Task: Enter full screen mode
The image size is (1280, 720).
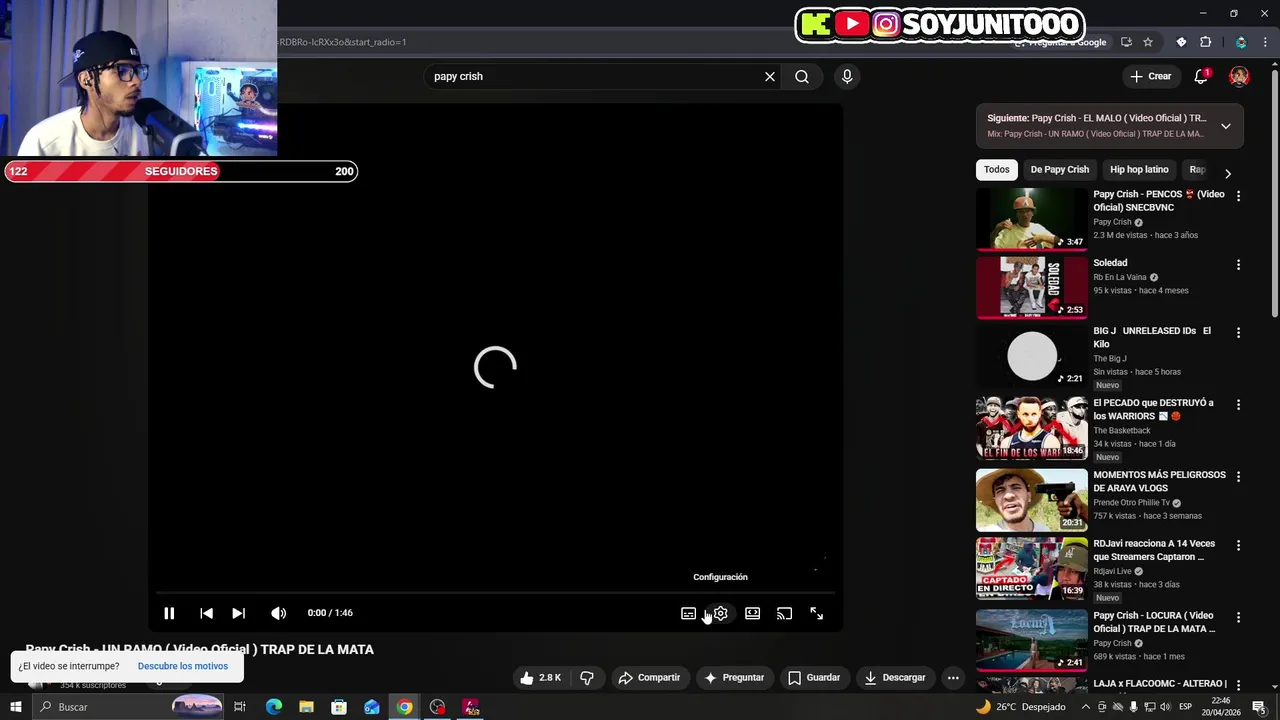Action: coord(816,613)
